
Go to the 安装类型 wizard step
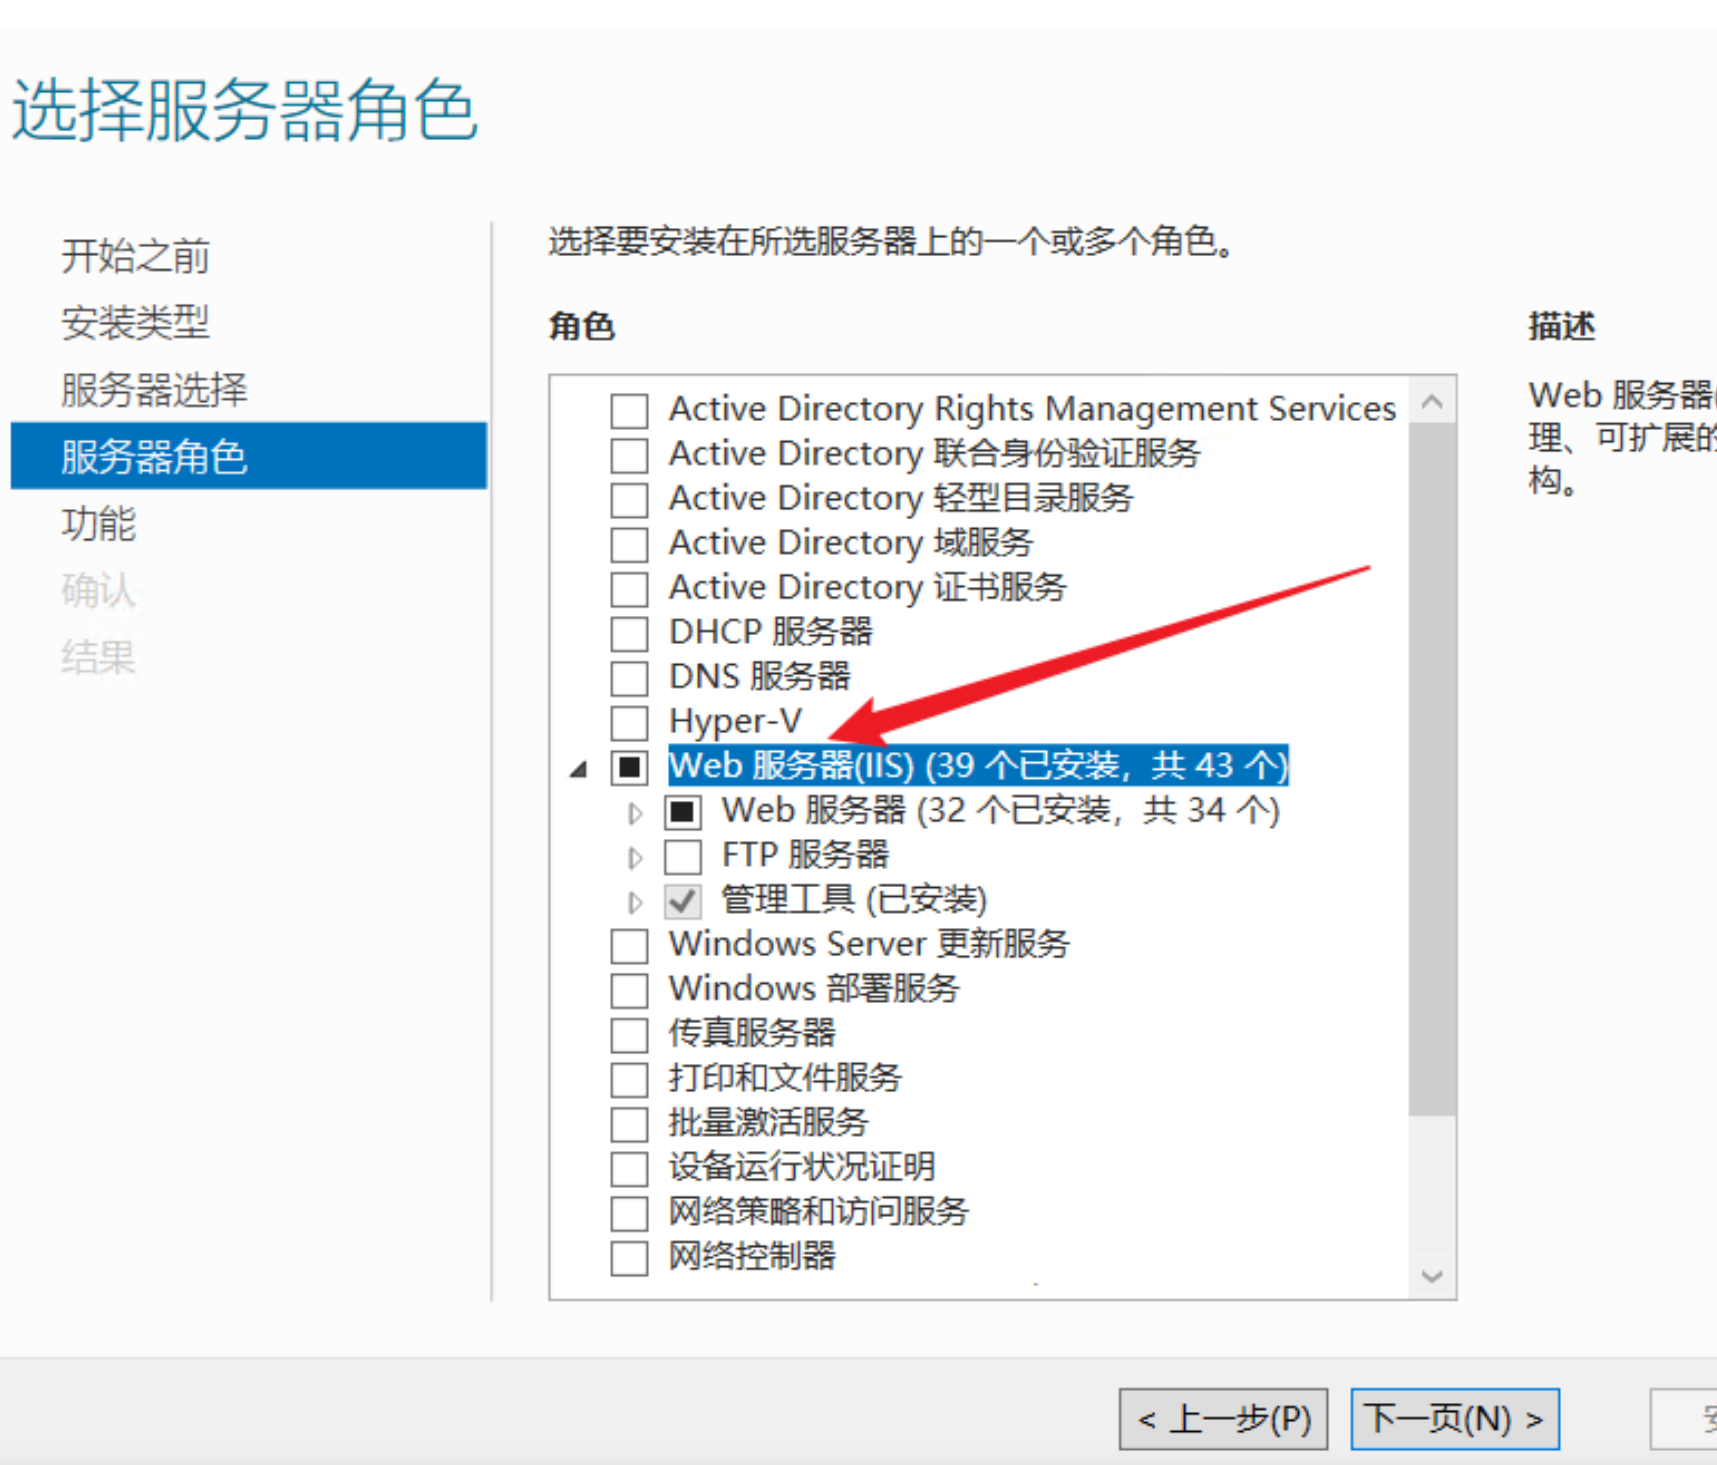point(135,322)
